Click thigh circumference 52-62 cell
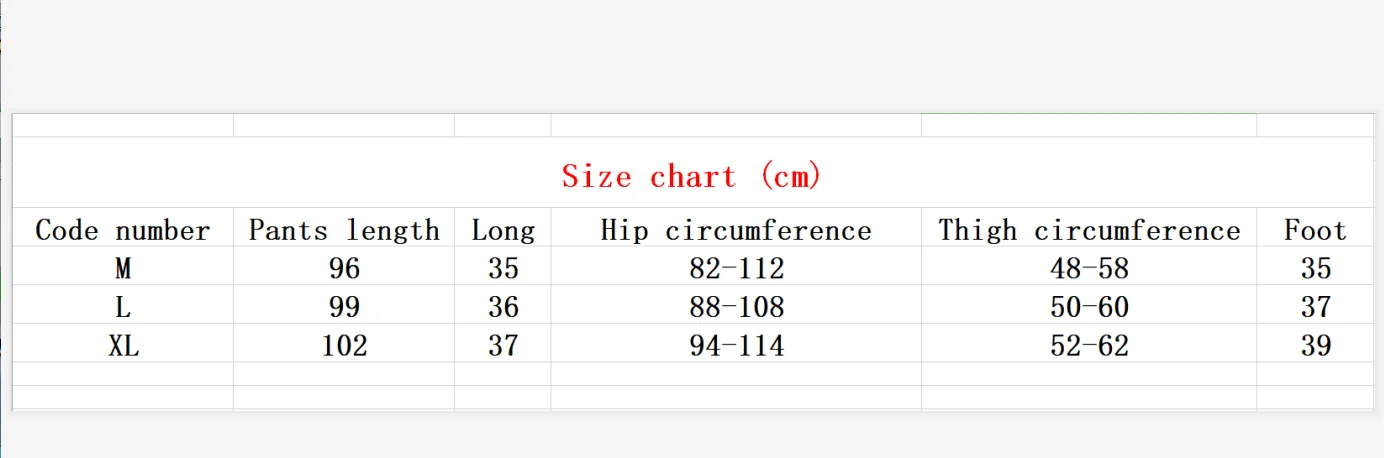 tap(1089, 344)
